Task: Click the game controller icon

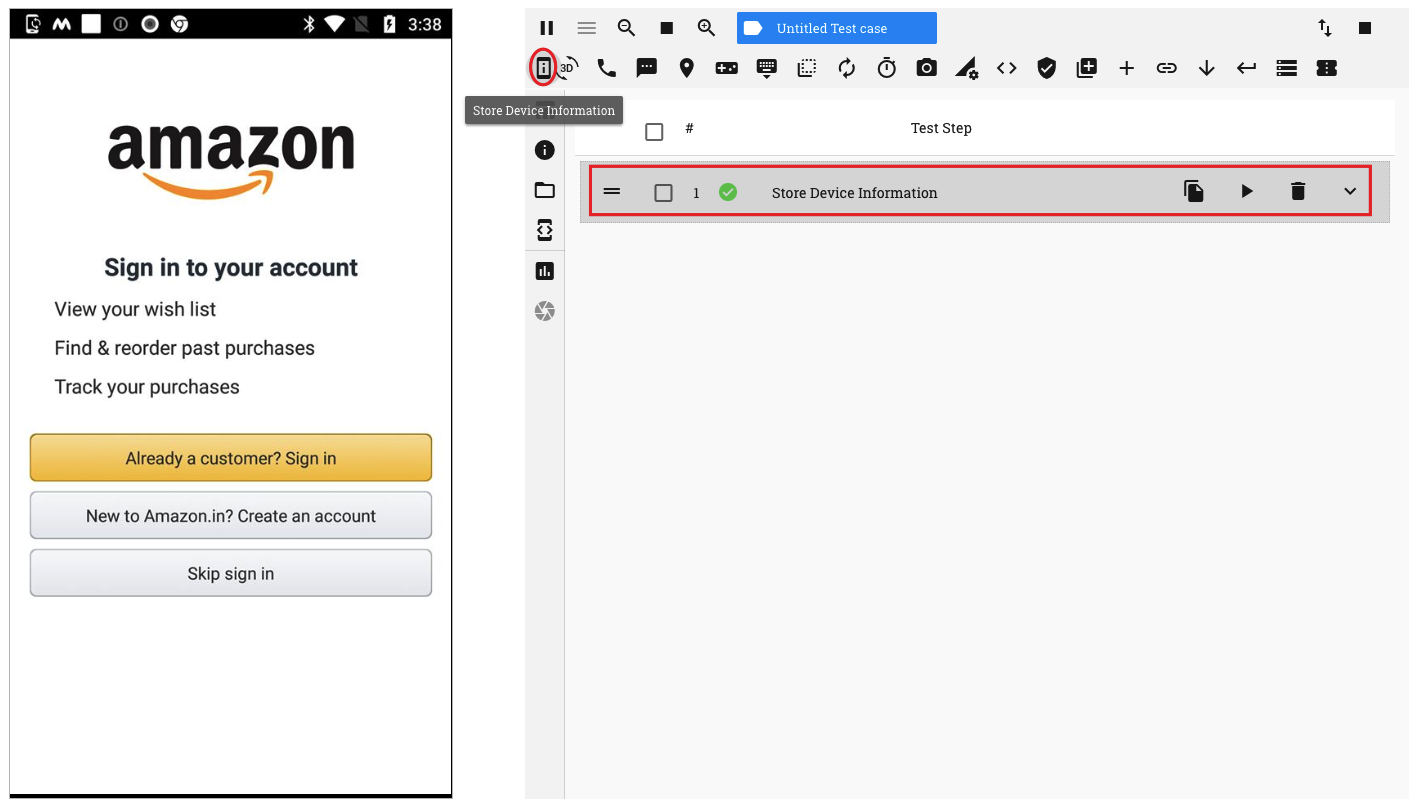Action: click(x=727, y=67)
